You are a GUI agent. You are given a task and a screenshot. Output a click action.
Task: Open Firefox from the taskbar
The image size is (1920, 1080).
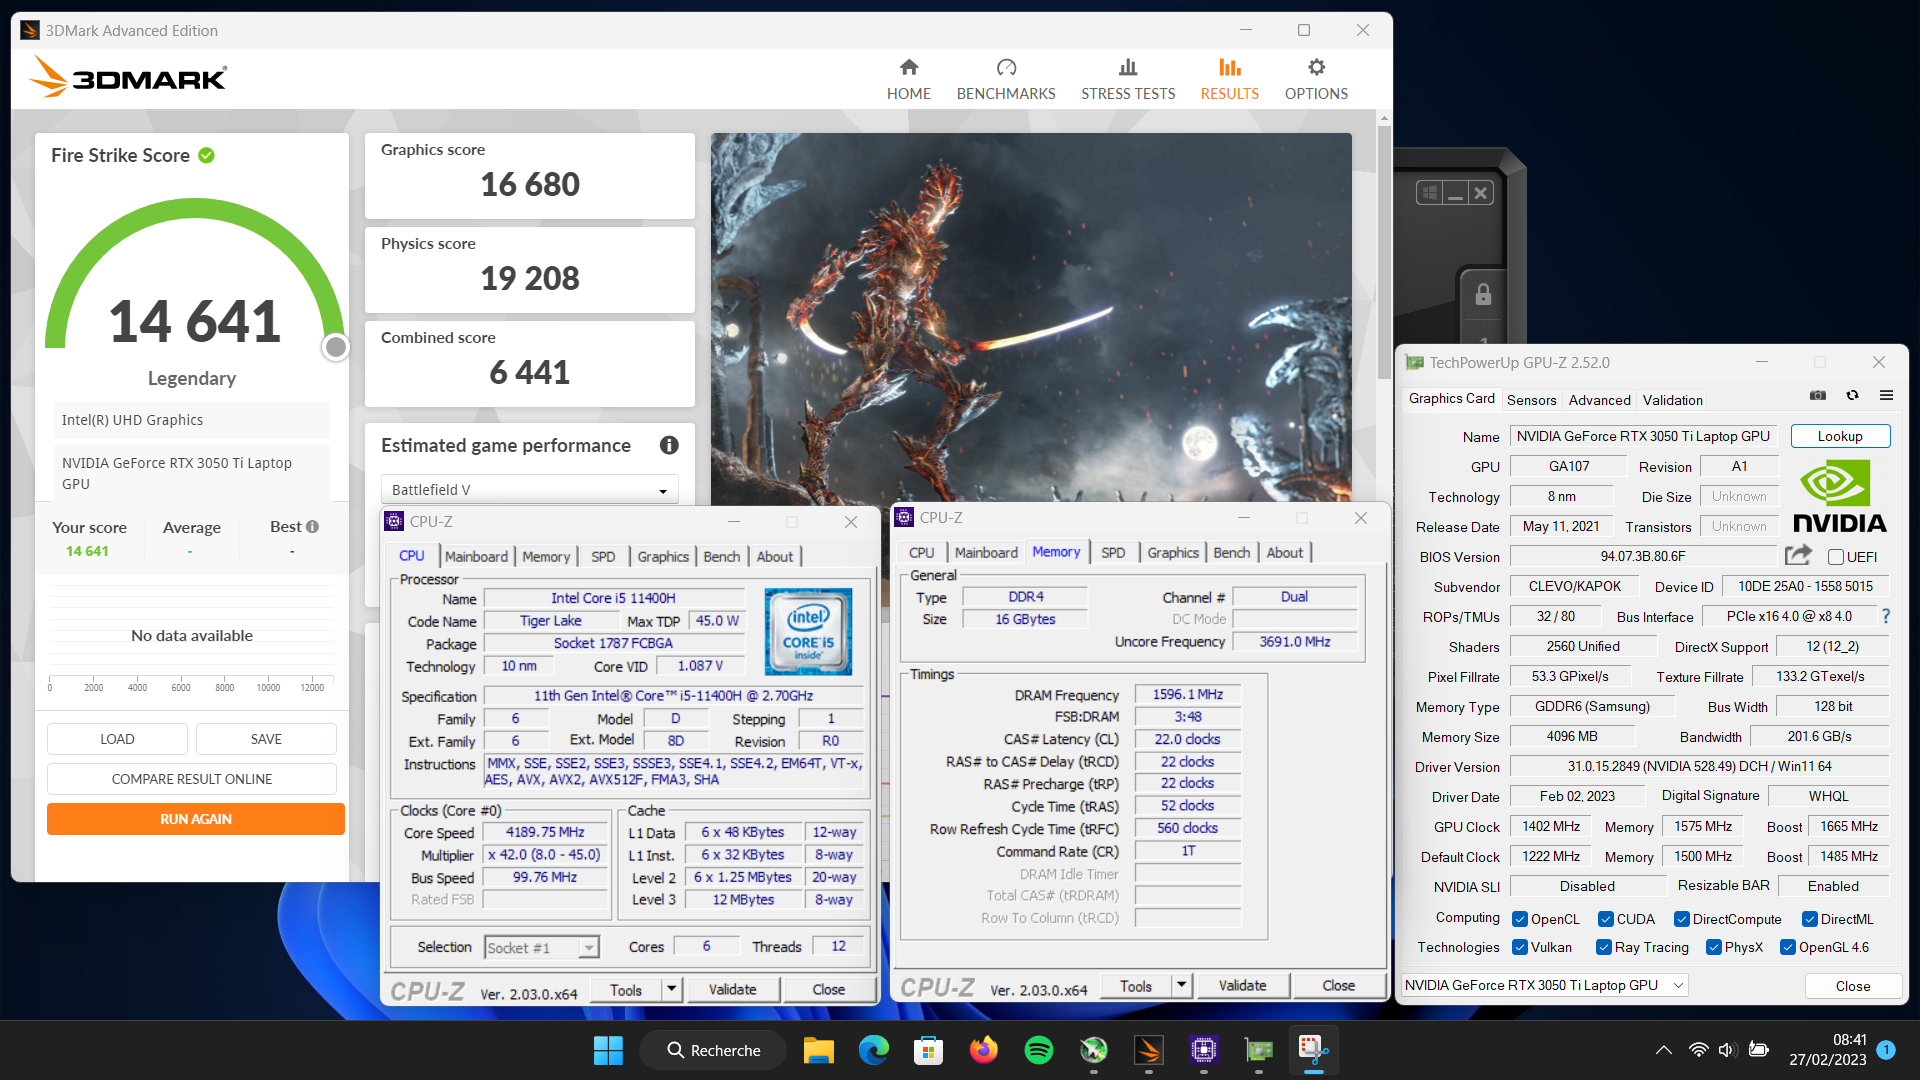point(983,1050)
